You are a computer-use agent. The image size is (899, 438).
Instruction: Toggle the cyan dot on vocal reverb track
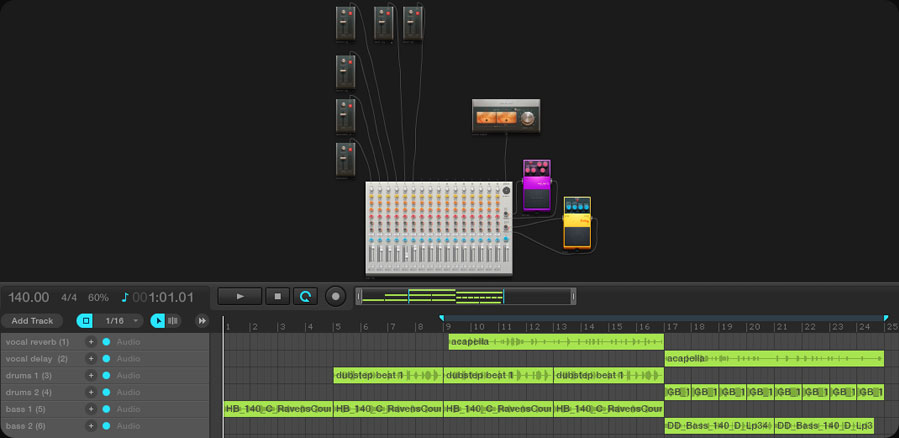(106, 342)
